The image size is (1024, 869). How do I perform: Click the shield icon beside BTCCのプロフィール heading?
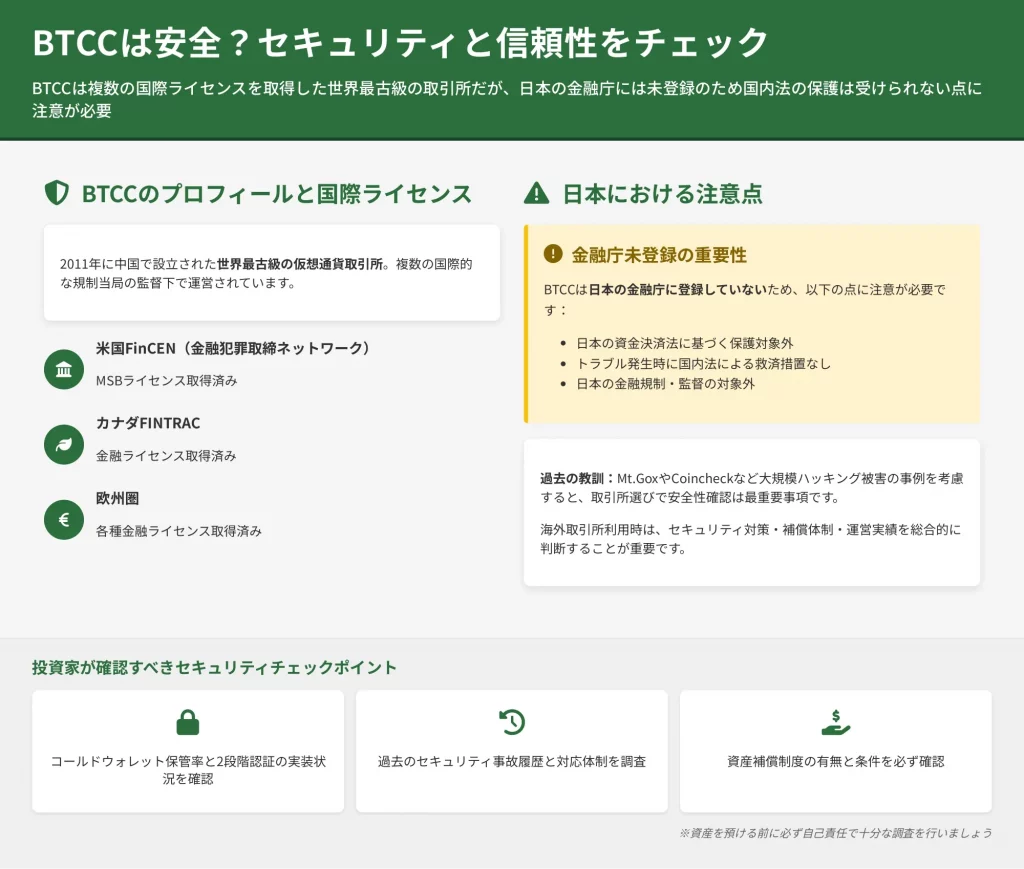(x=57, y=193)
